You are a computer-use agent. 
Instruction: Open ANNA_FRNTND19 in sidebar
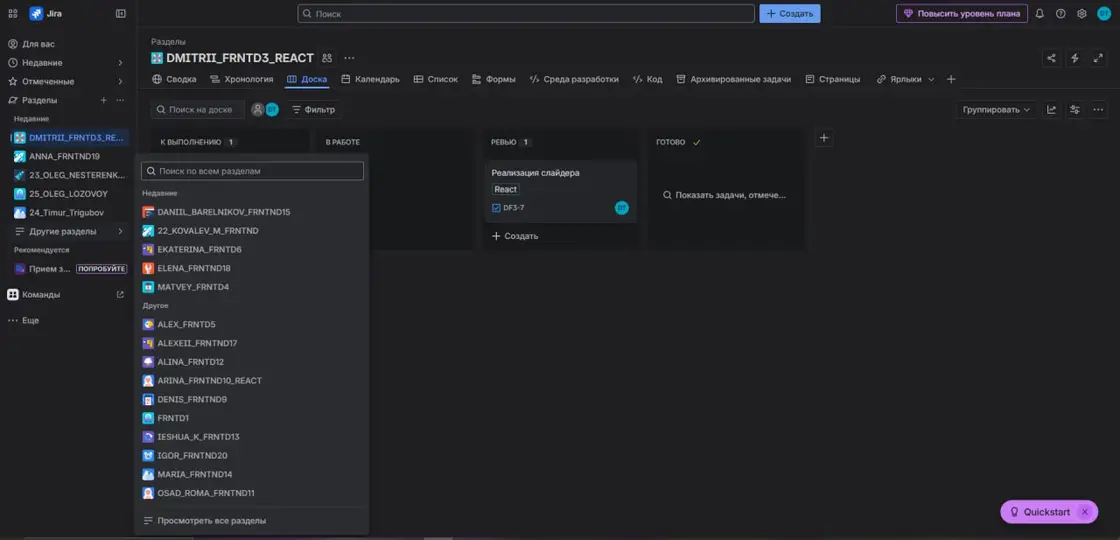69,156
